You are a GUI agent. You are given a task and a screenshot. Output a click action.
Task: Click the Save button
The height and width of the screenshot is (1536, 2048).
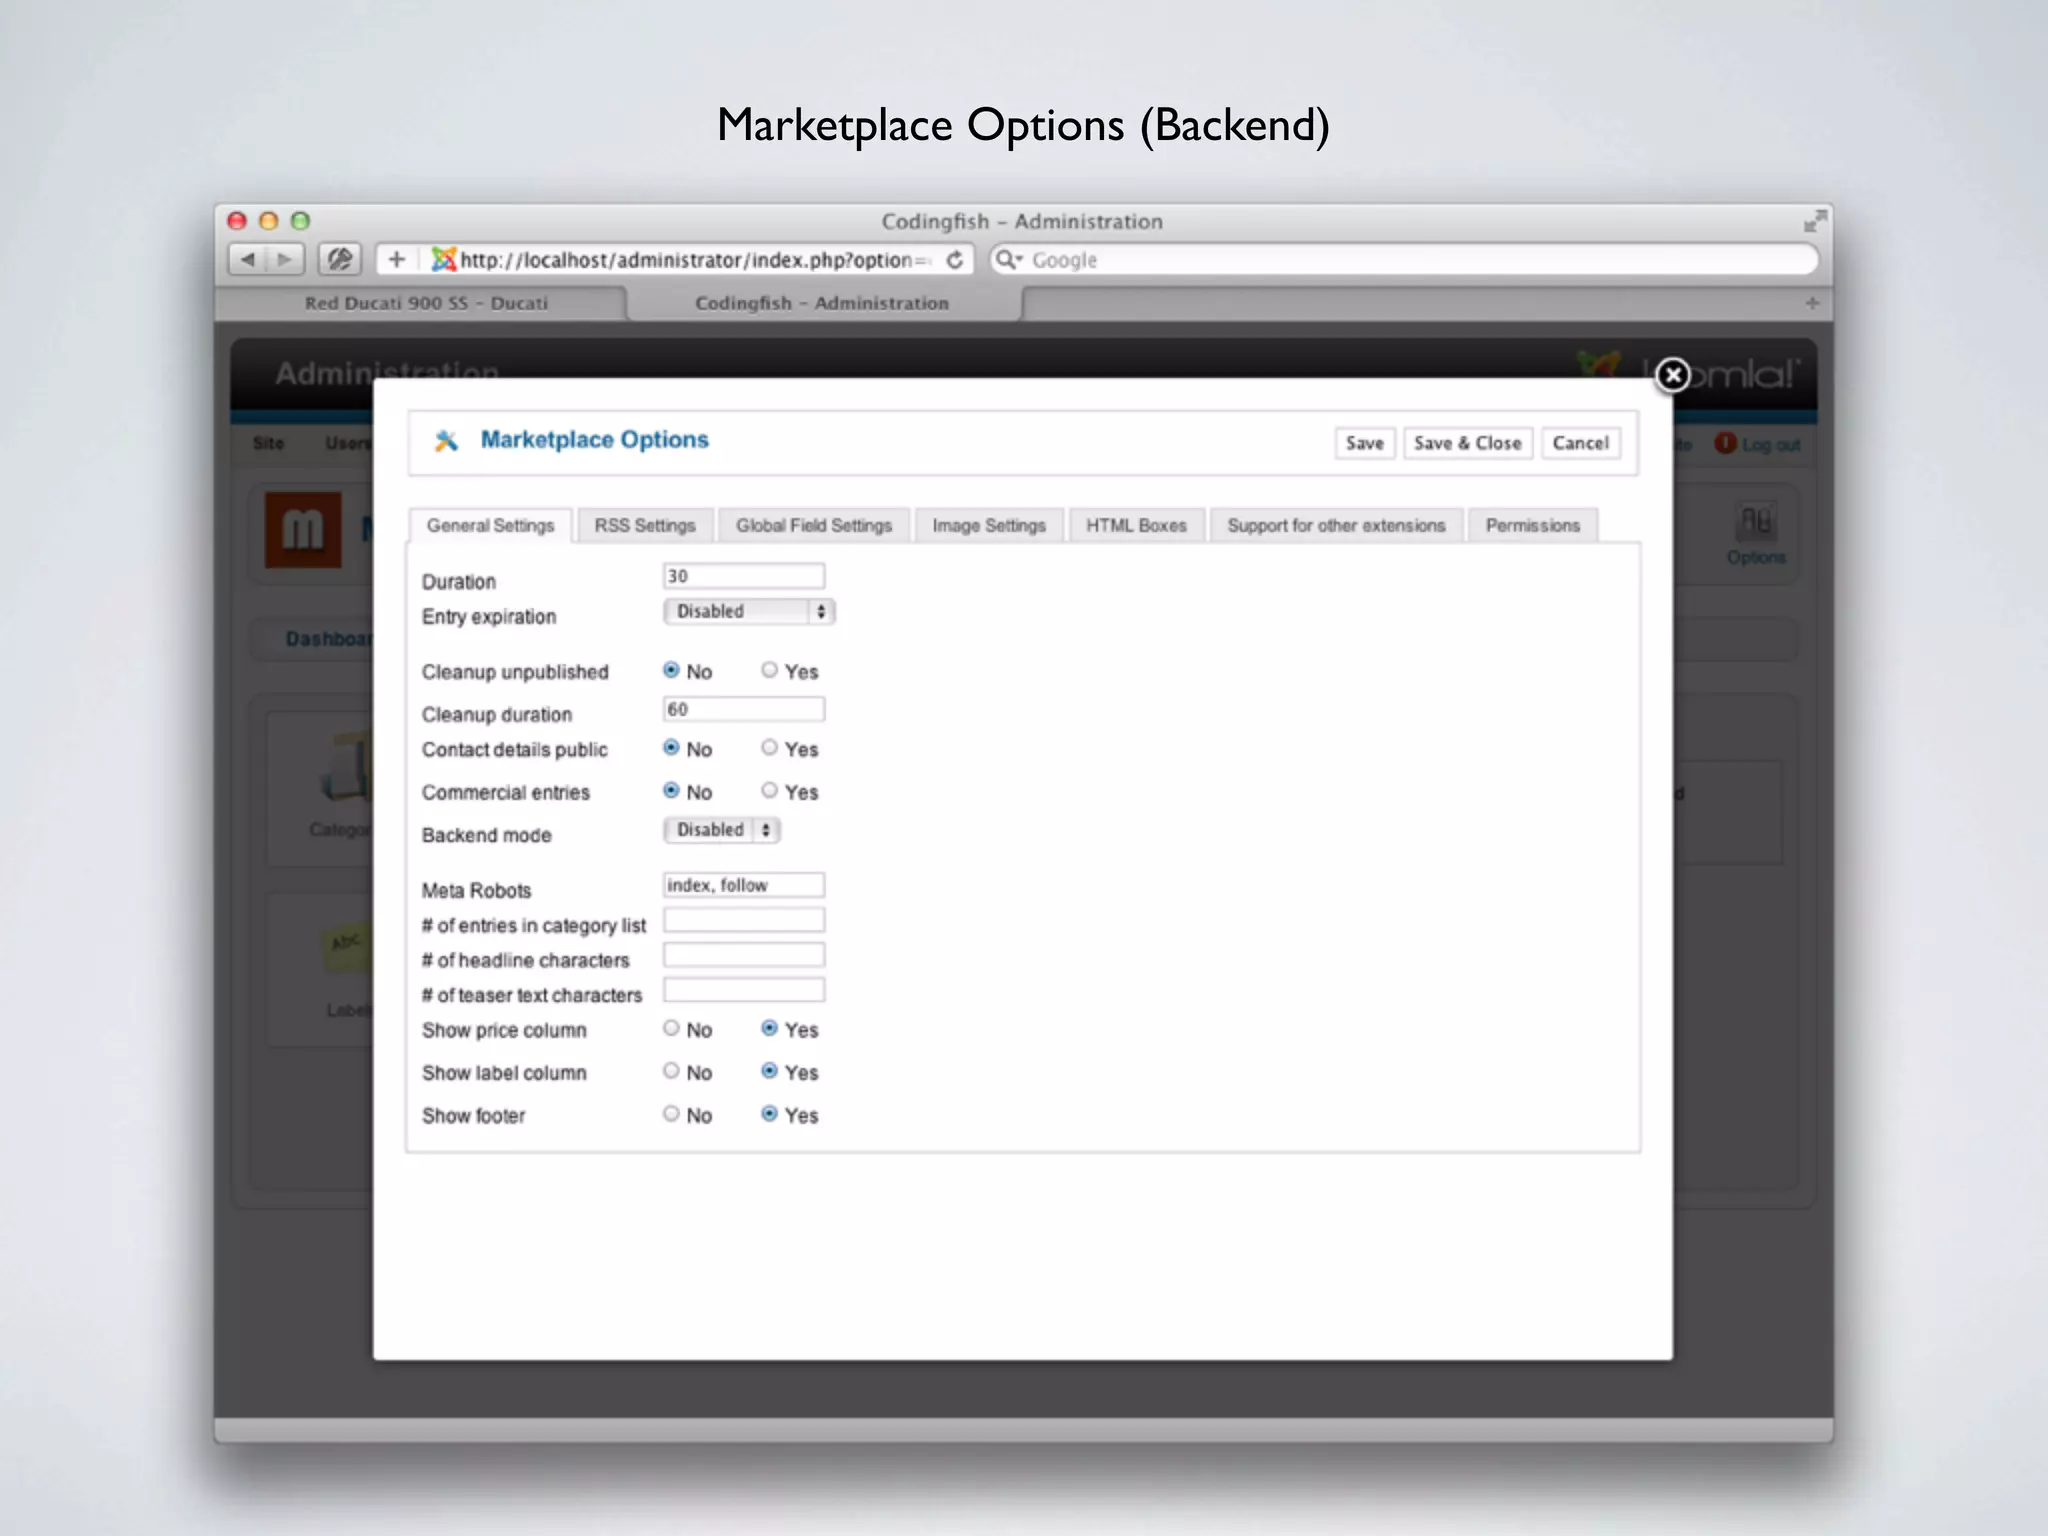(x=1365, y=443)
